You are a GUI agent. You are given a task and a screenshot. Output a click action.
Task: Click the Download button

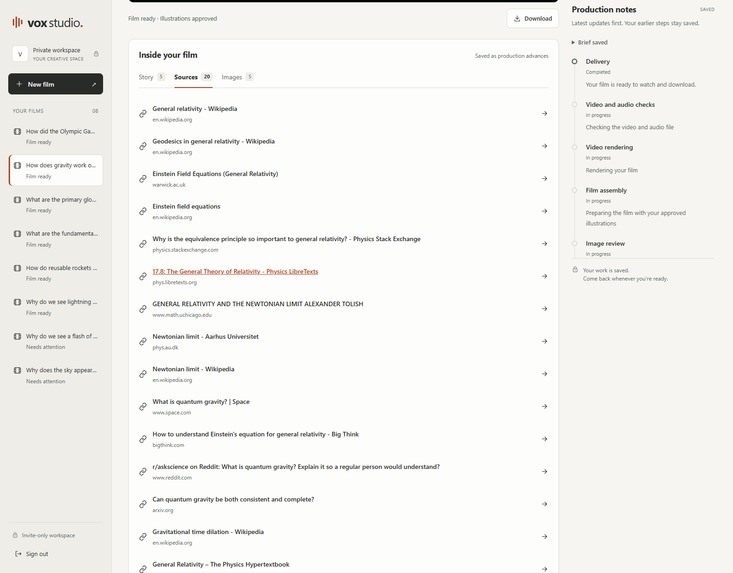pyautogui.click(x=532, y=19)
